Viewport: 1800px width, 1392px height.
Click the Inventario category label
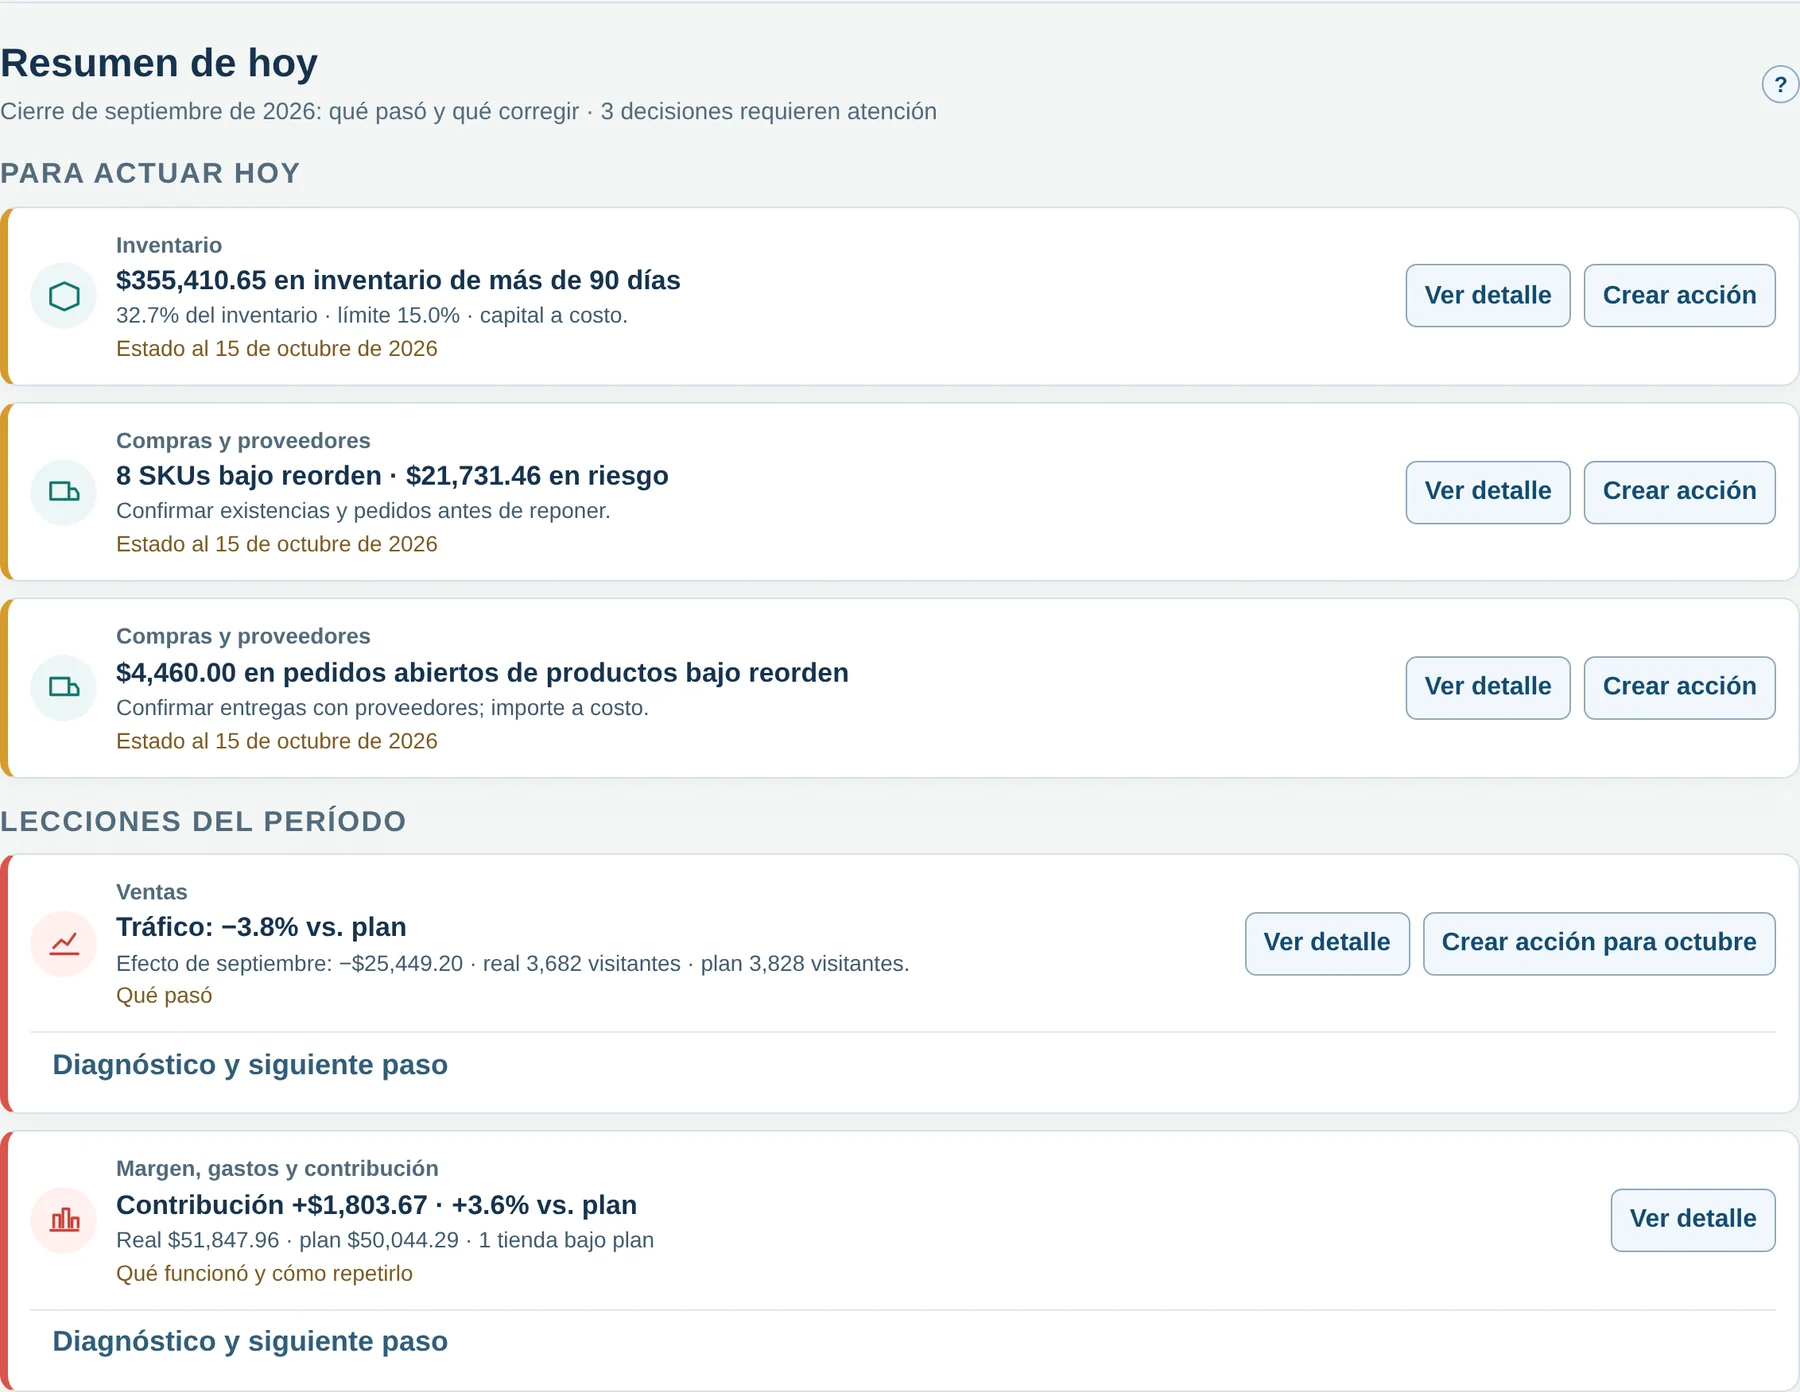(169, 245)
